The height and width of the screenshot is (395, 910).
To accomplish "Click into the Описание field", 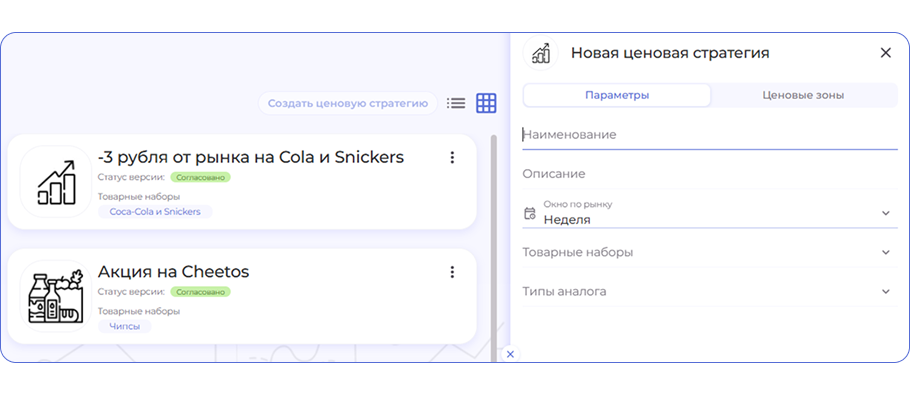I will point(710,174).
